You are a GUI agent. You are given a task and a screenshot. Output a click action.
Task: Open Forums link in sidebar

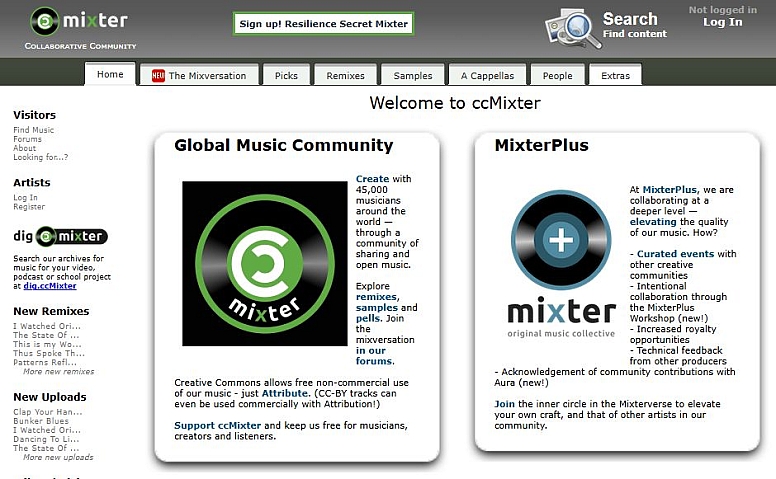tap(27, 139)
